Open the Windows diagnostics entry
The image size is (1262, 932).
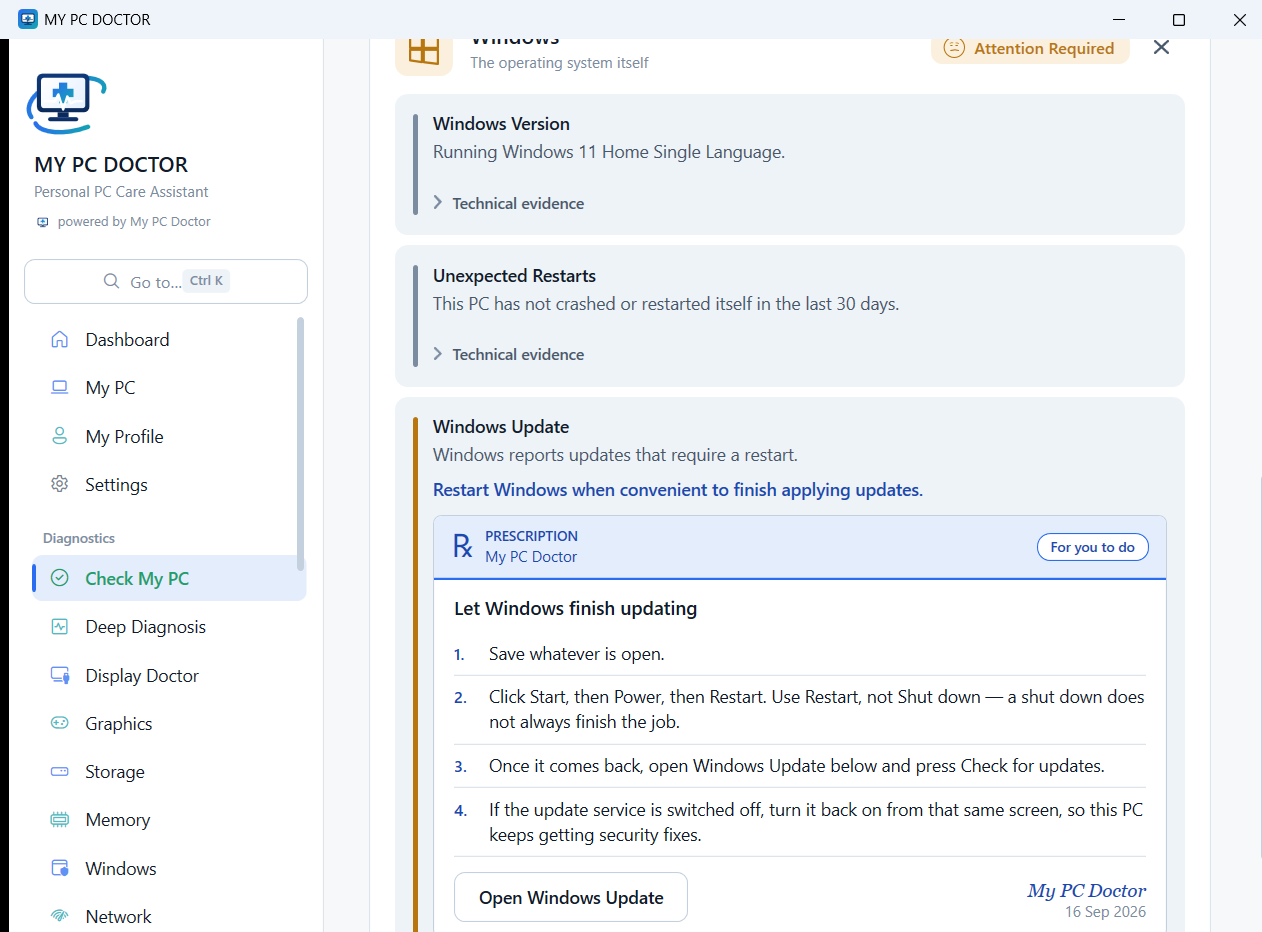tap(169, 869)
